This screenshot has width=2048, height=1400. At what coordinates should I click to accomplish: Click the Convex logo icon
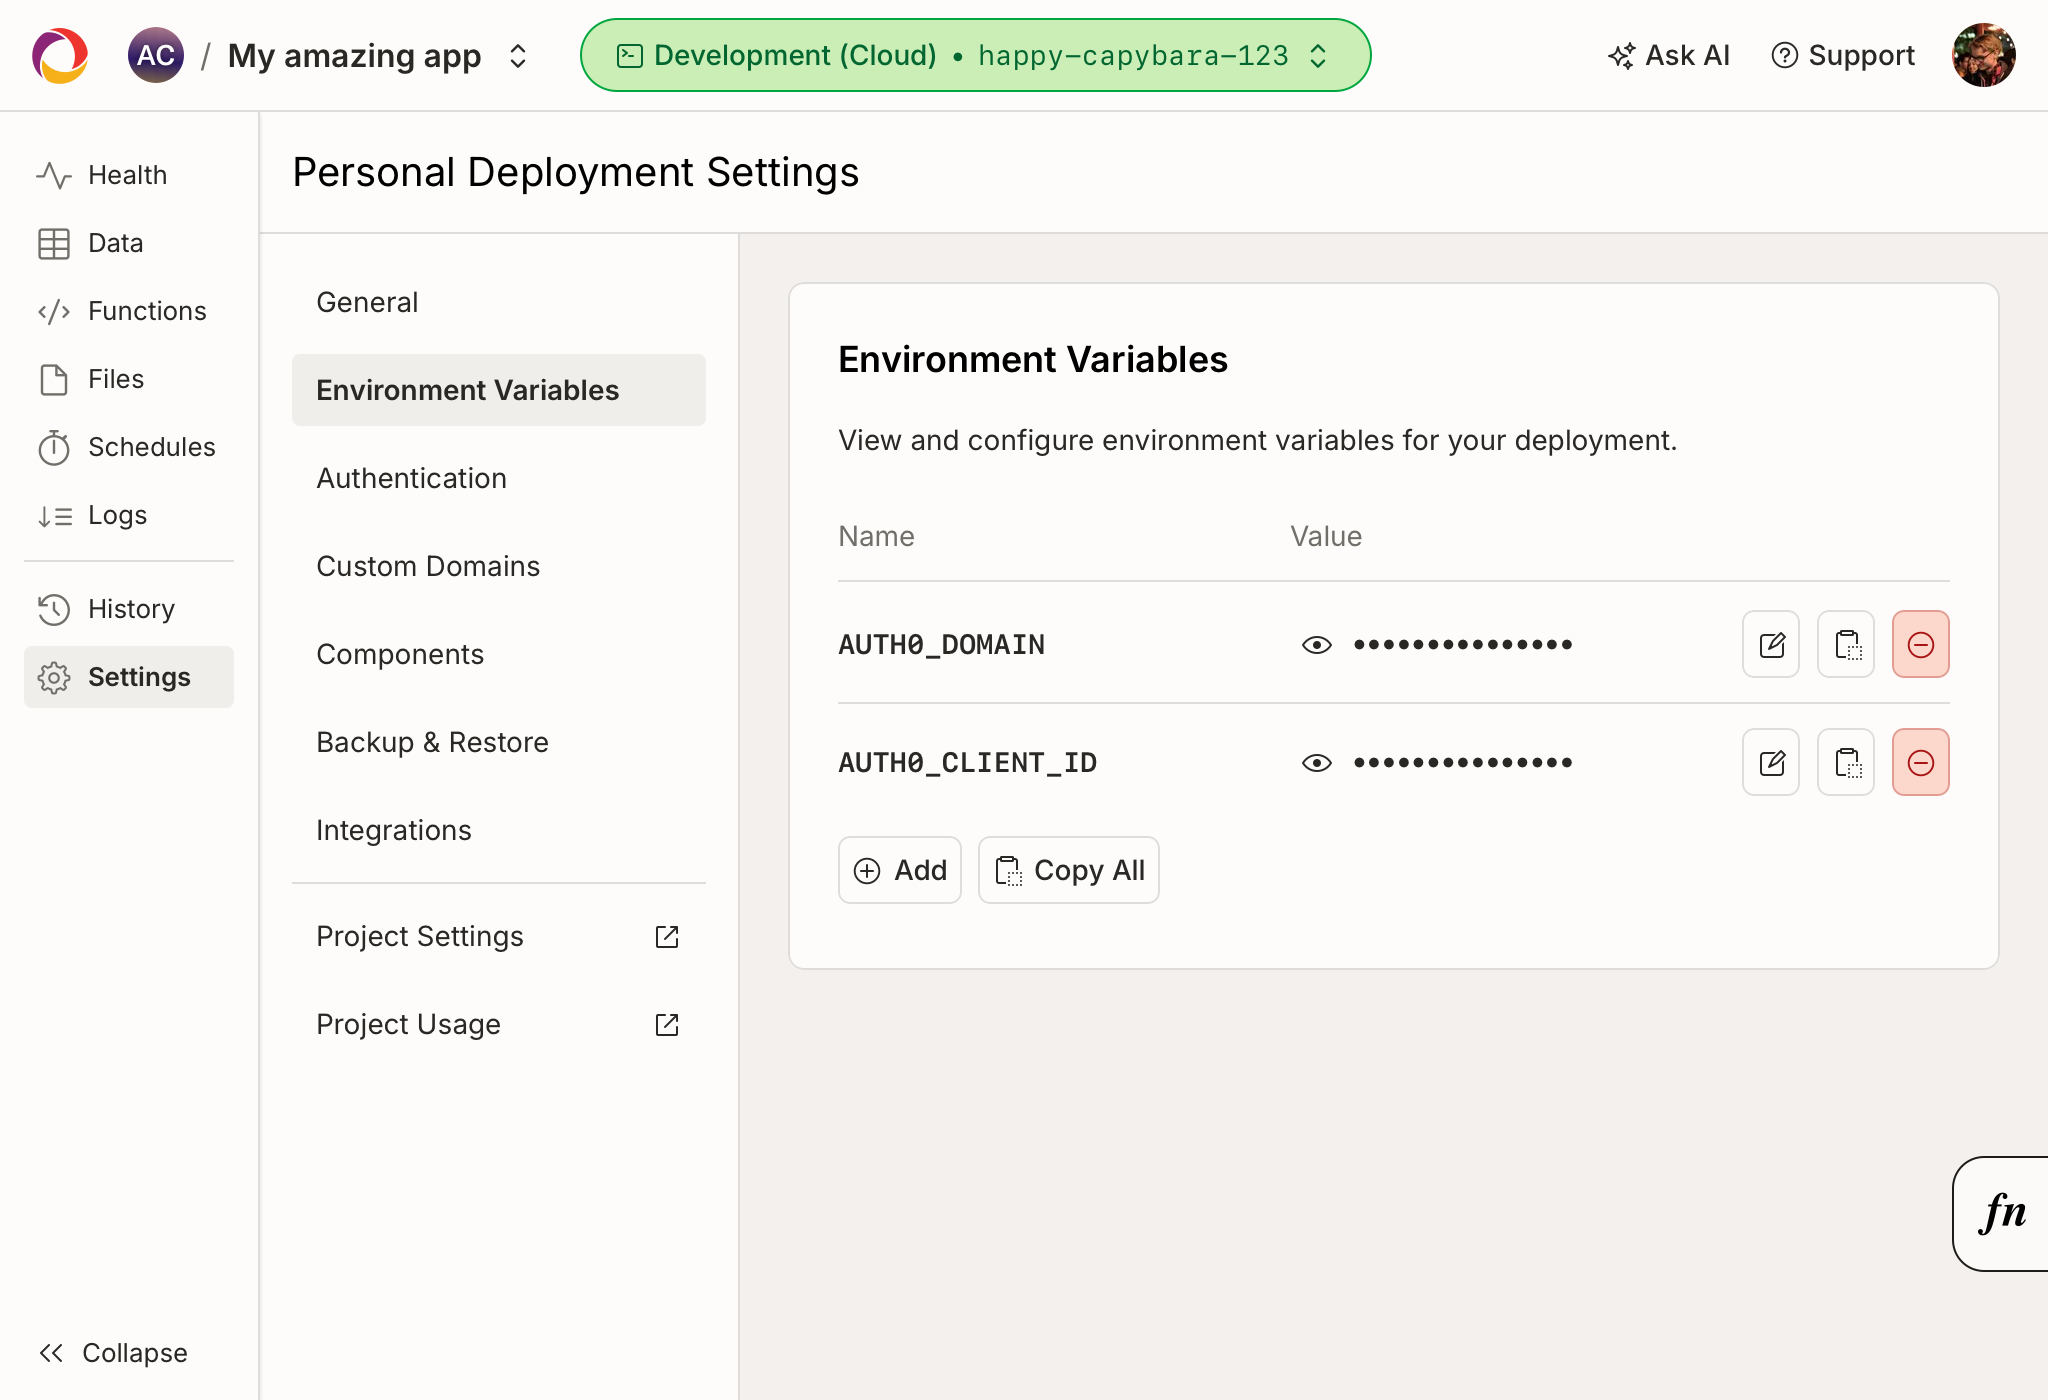point(60,55)
